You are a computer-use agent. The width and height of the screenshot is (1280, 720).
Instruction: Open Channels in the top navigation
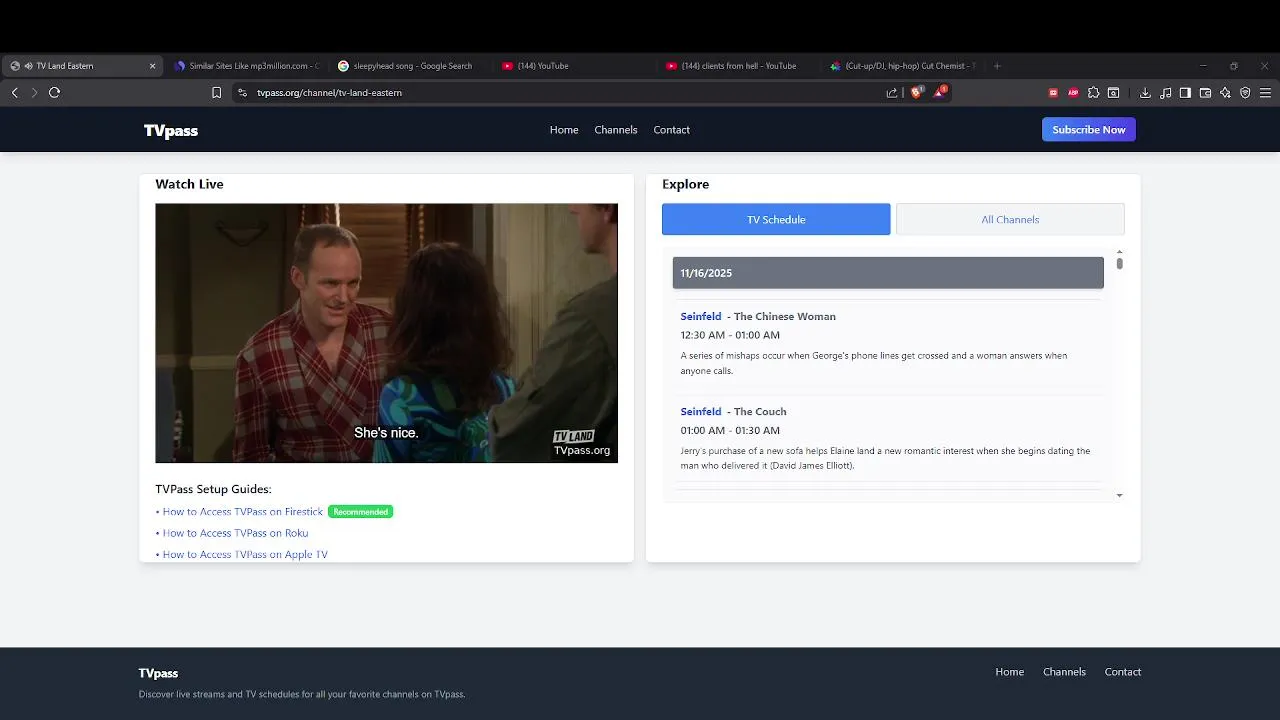616,130
